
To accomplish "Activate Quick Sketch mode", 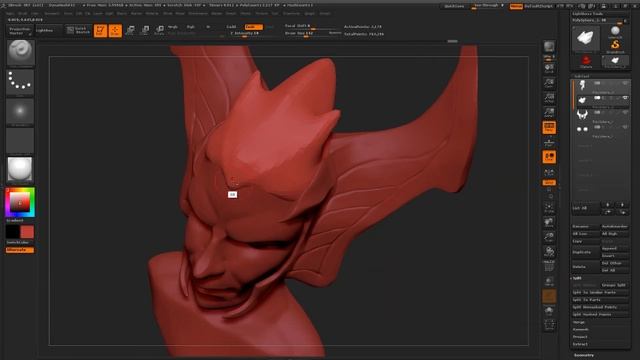I will [78, 31].
